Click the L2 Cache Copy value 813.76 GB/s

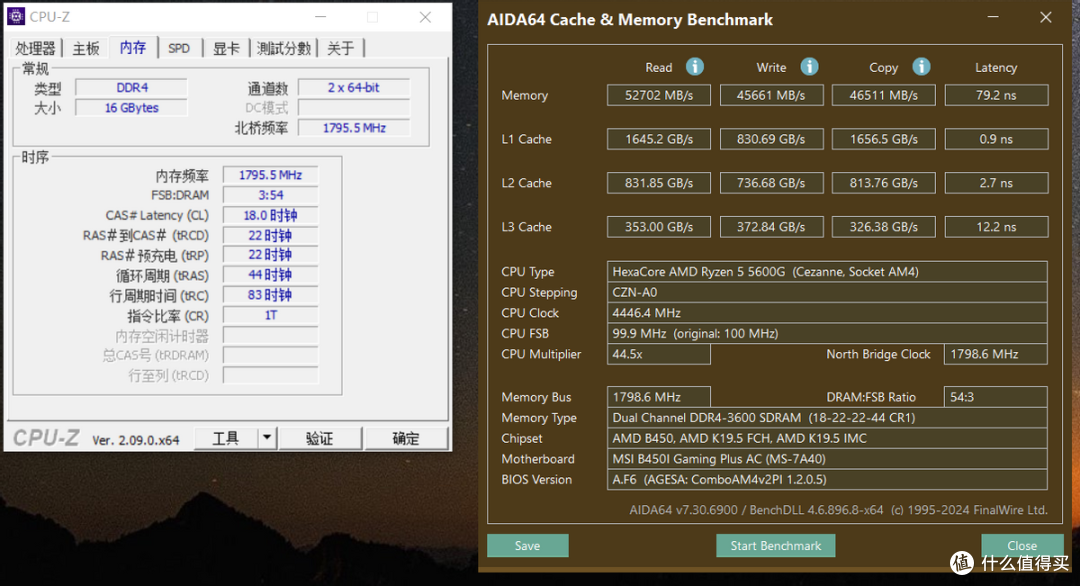(884, 183)
